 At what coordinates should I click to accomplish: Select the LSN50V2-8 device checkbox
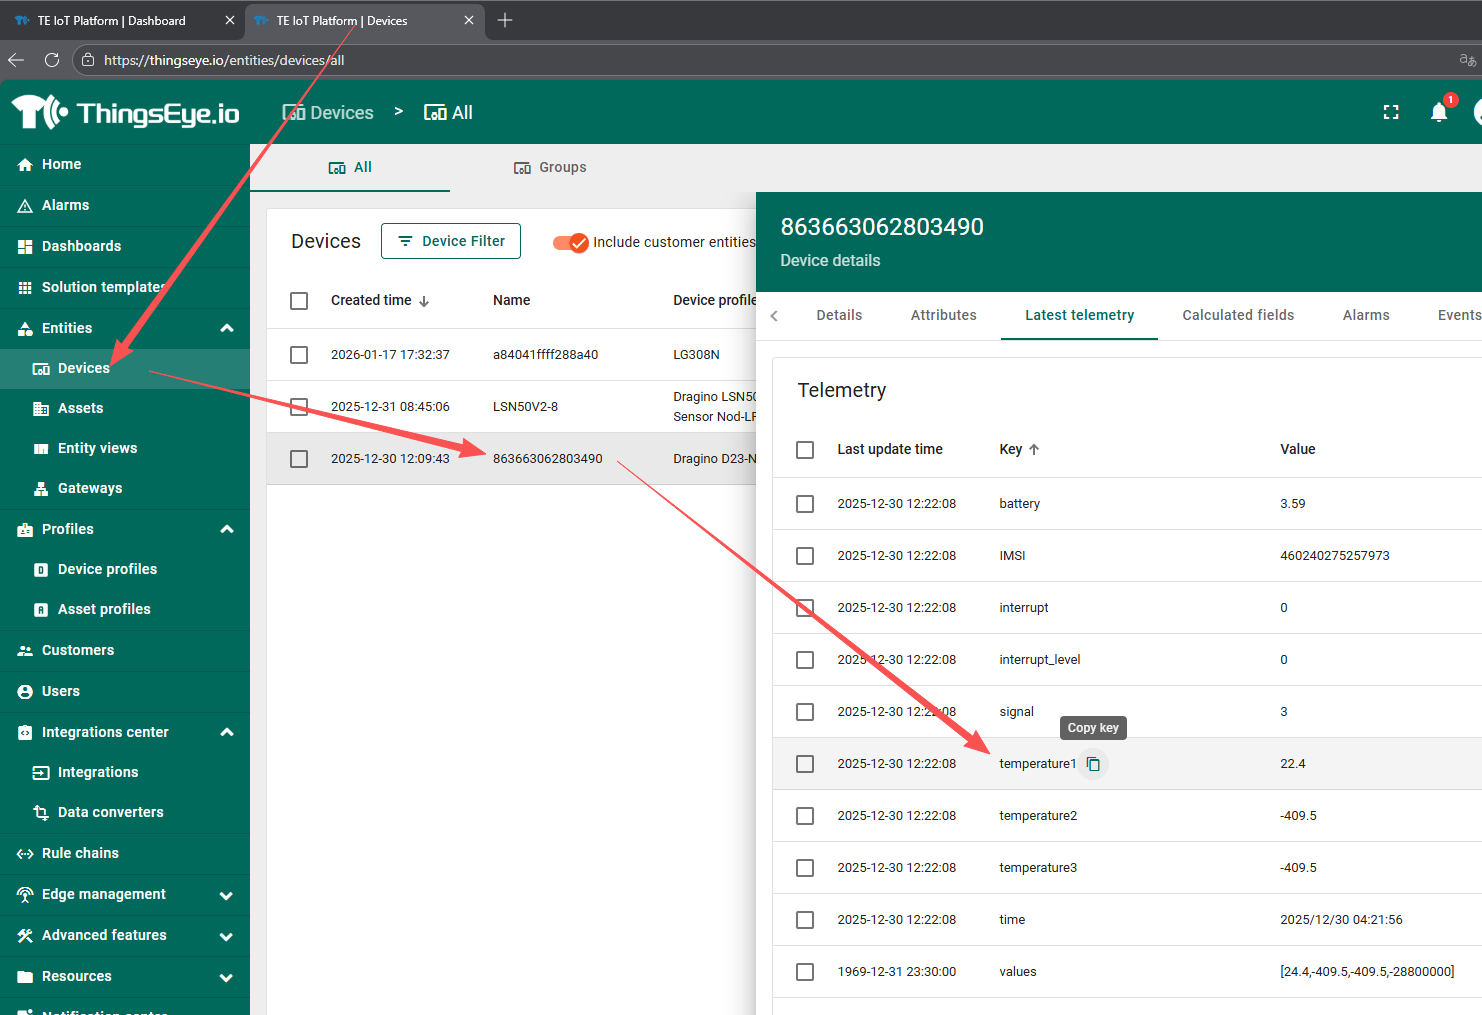point(299,406)
